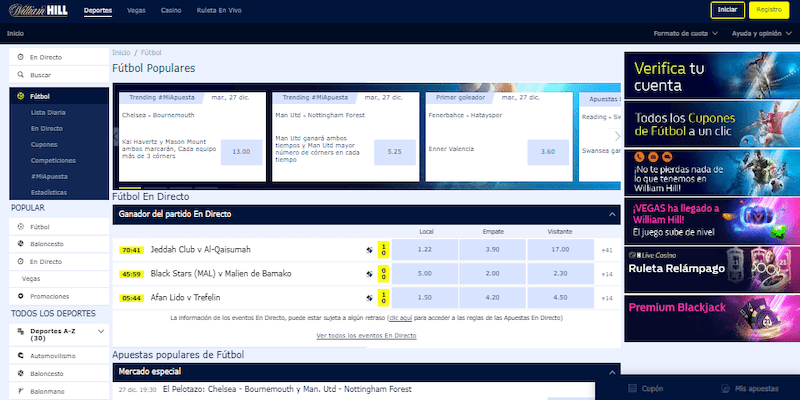
Task: Bet Visitante 17.00 on Al-Qaisumah
Action: (x=560, y=249)
